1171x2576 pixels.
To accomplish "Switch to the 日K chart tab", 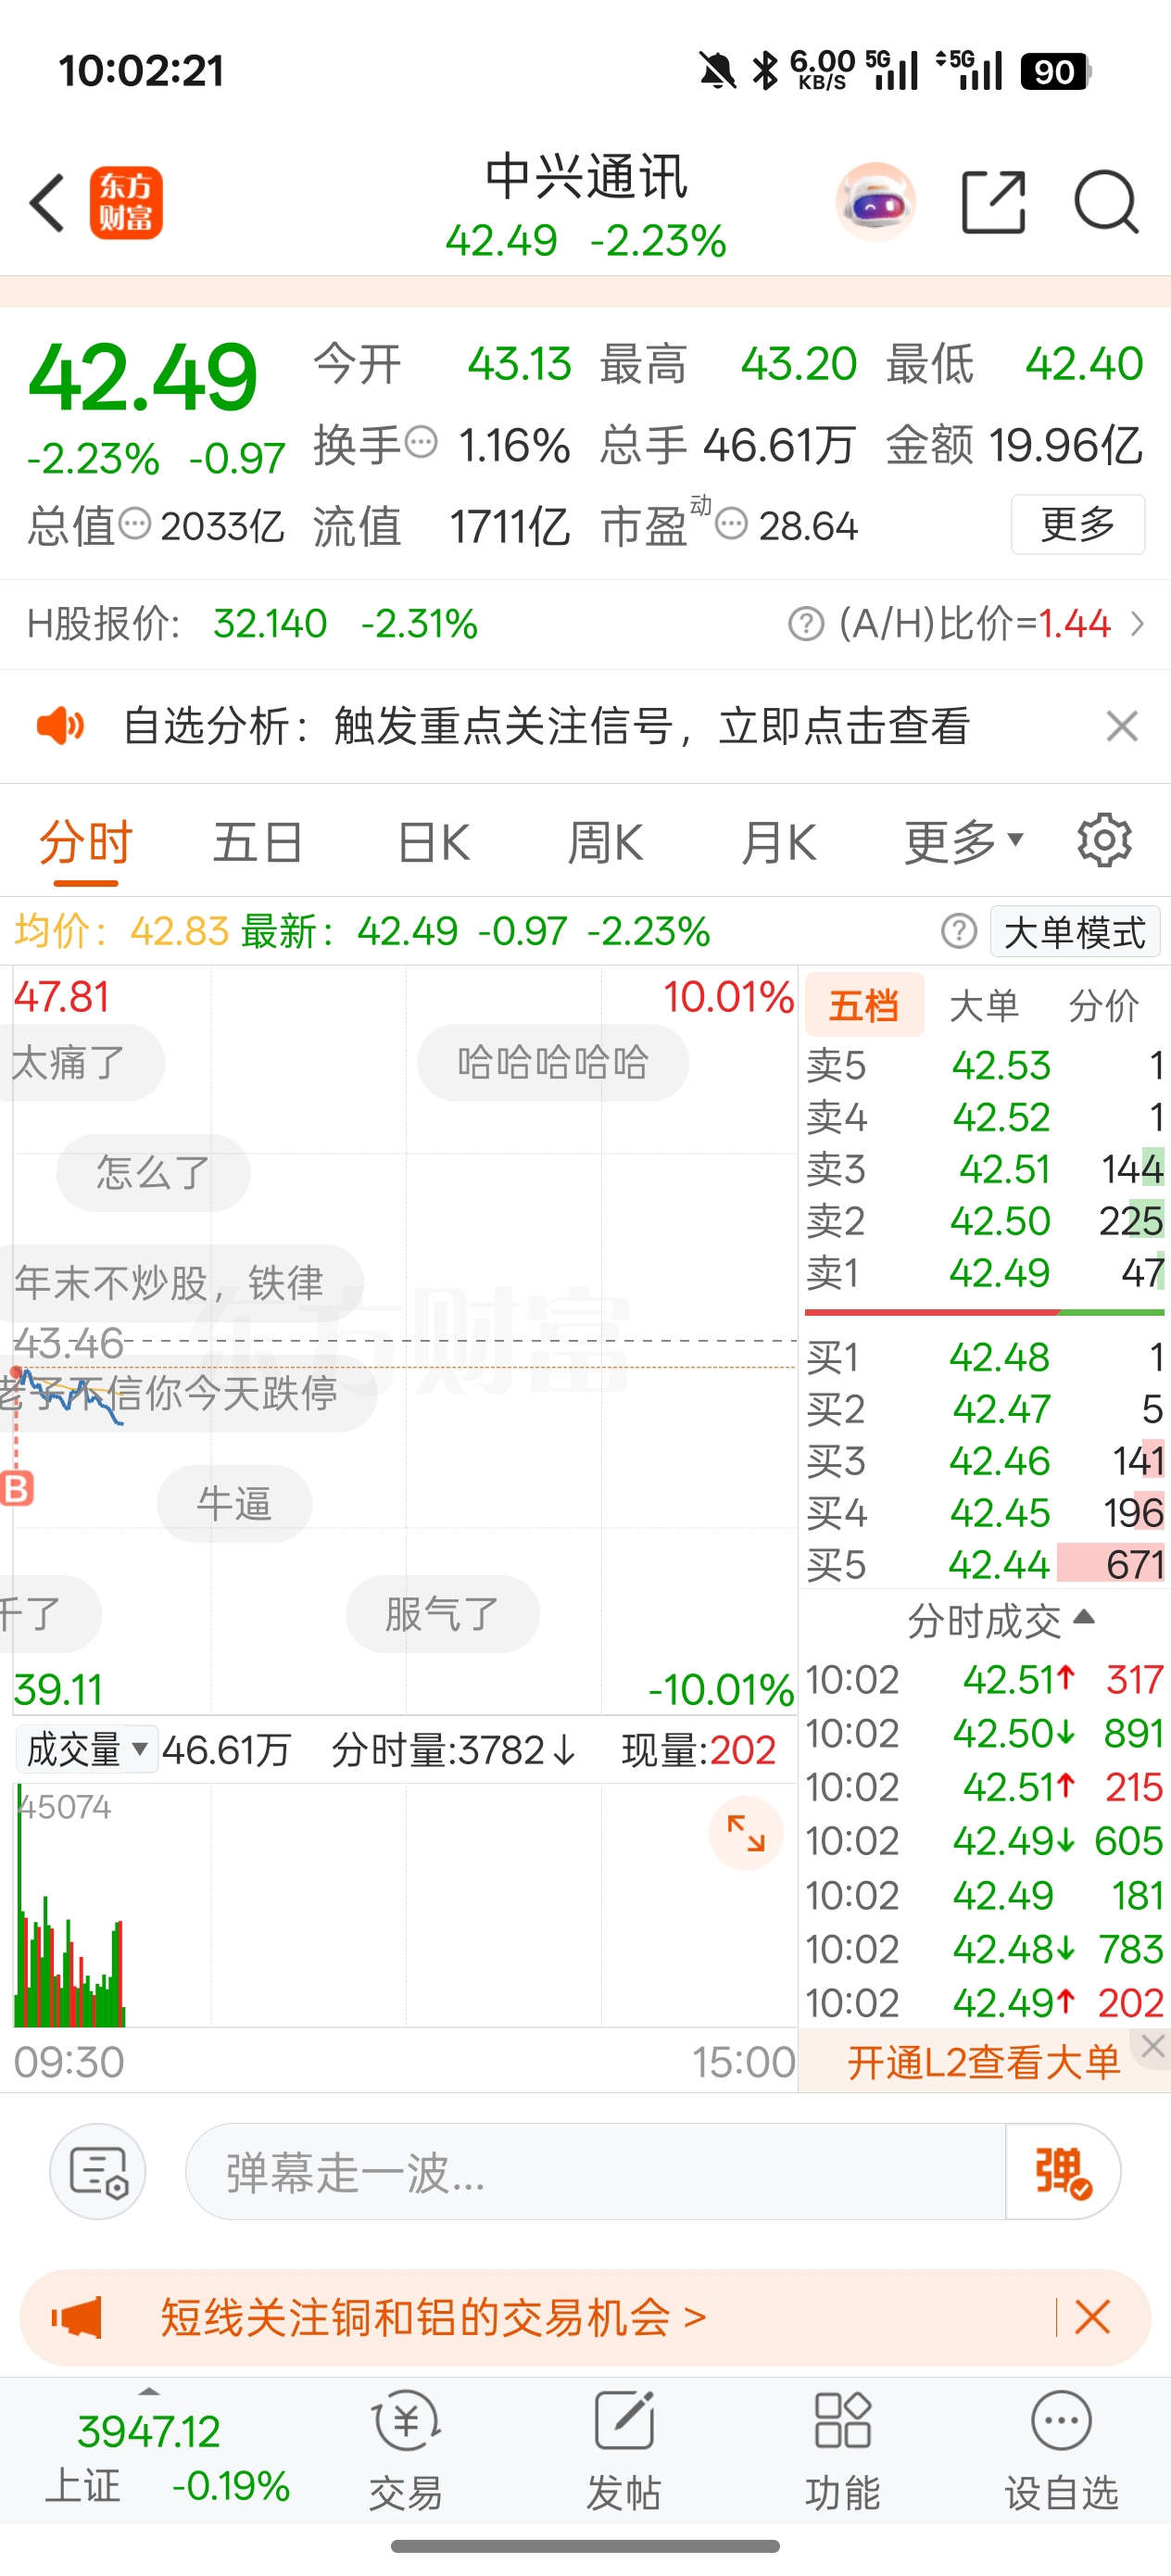I will (x=434, y=842).
